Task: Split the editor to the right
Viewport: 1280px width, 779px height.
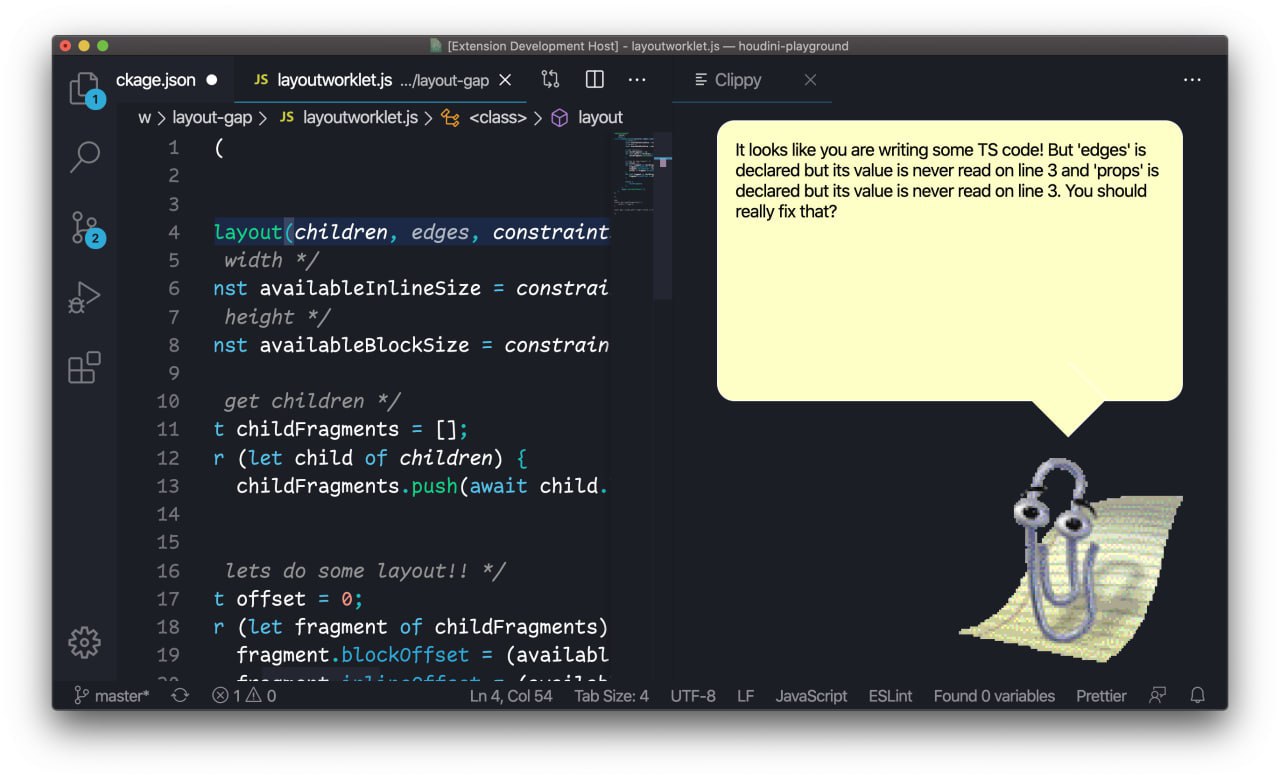Action: (x=594, y=80)
